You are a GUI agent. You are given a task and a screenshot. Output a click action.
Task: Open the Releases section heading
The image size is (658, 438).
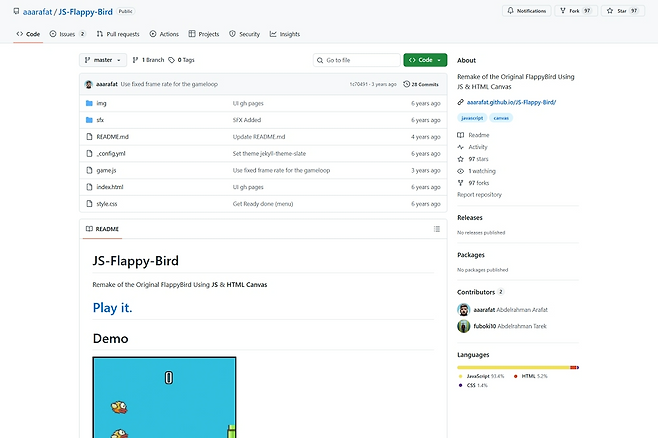tap(470, 218)
